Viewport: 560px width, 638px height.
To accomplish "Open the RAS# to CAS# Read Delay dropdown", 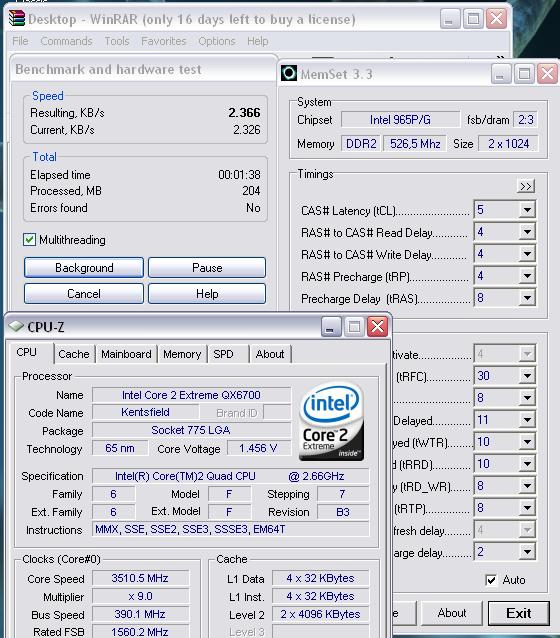I will click(x=527, y=232).
